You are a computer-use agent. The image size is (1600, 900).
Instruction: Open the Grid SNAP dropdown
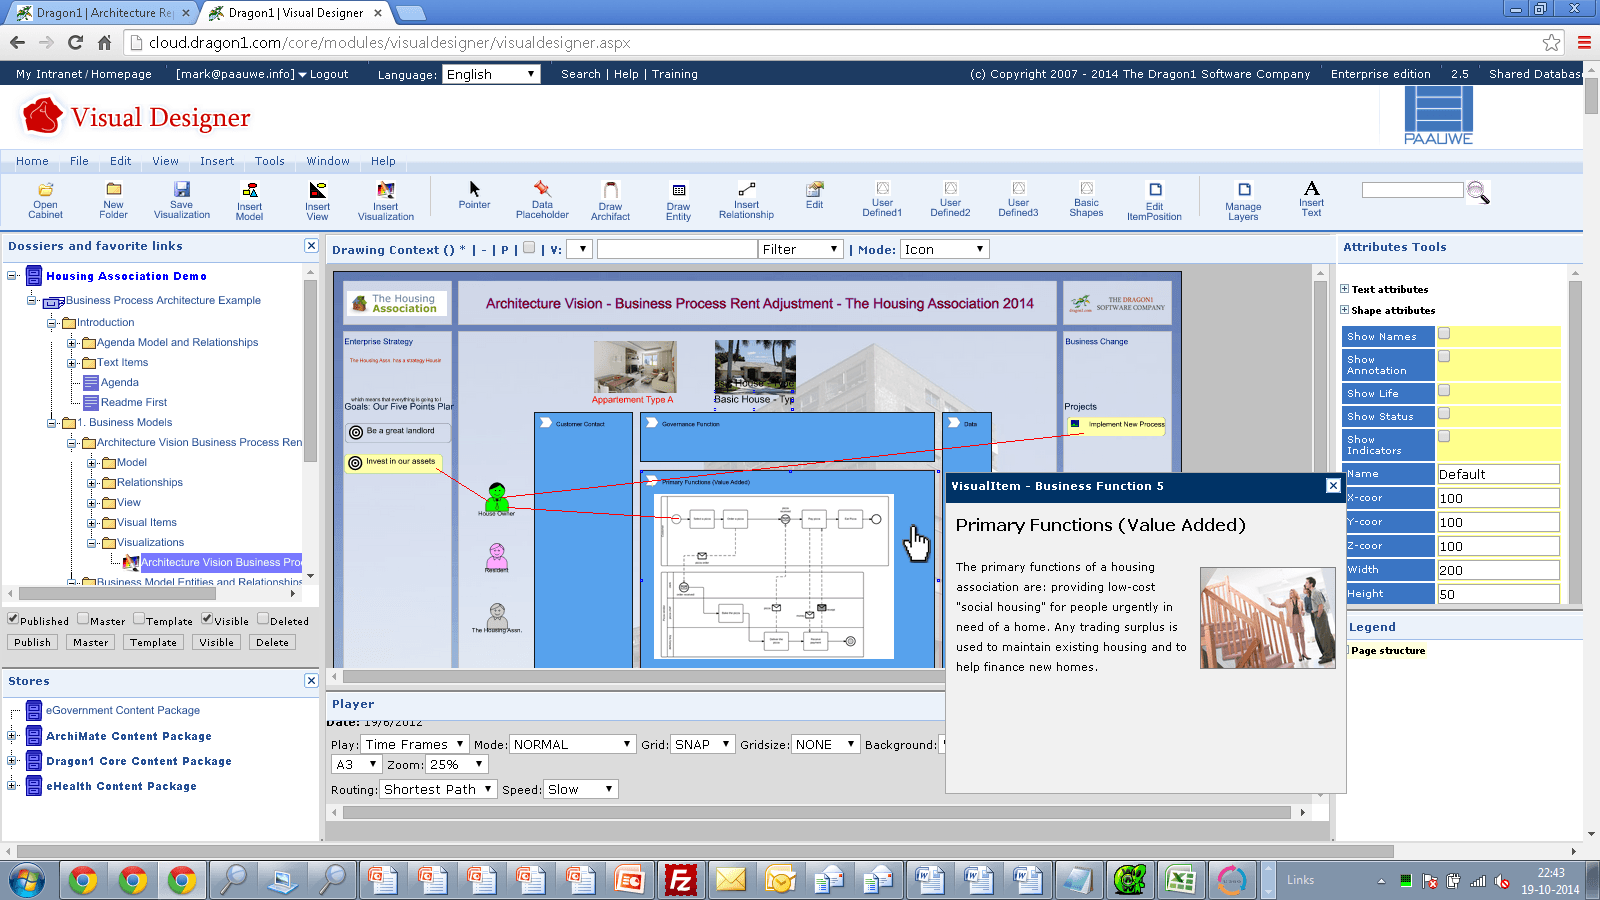click(702, 744)
